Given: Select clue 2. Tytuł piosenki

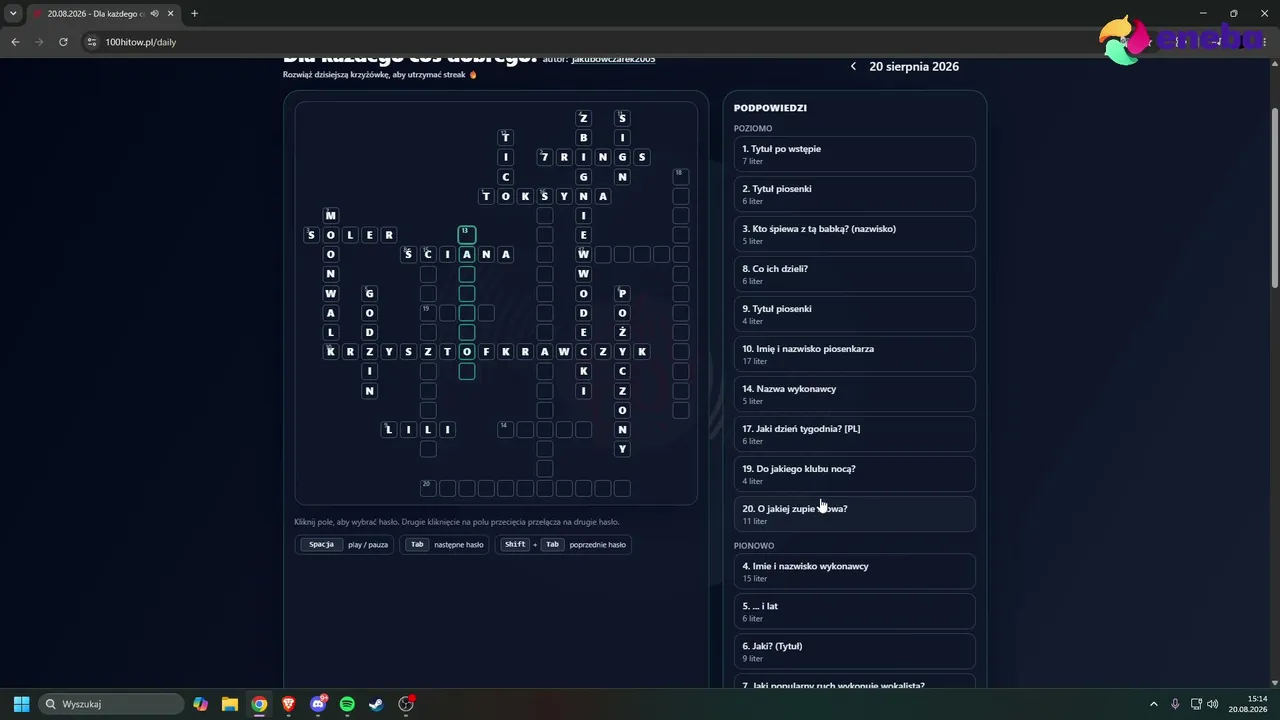Looking at the screenshot, I should [x=854, y=194].
